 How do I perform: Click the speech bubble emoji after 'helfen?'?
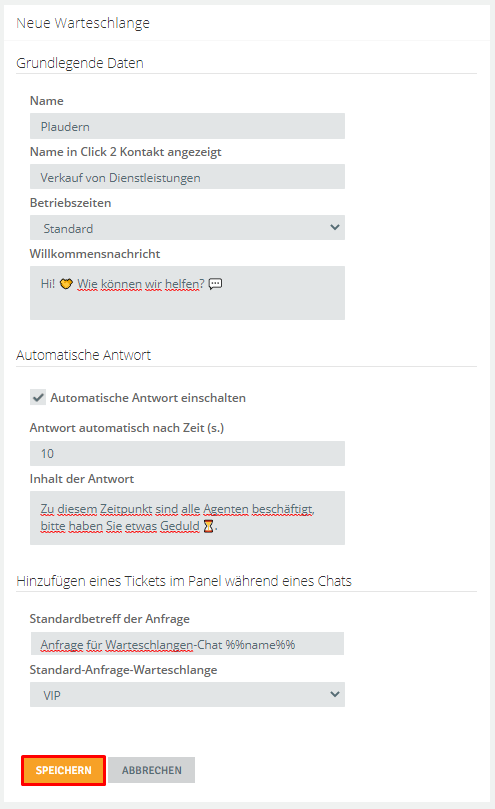click(215, 284)
